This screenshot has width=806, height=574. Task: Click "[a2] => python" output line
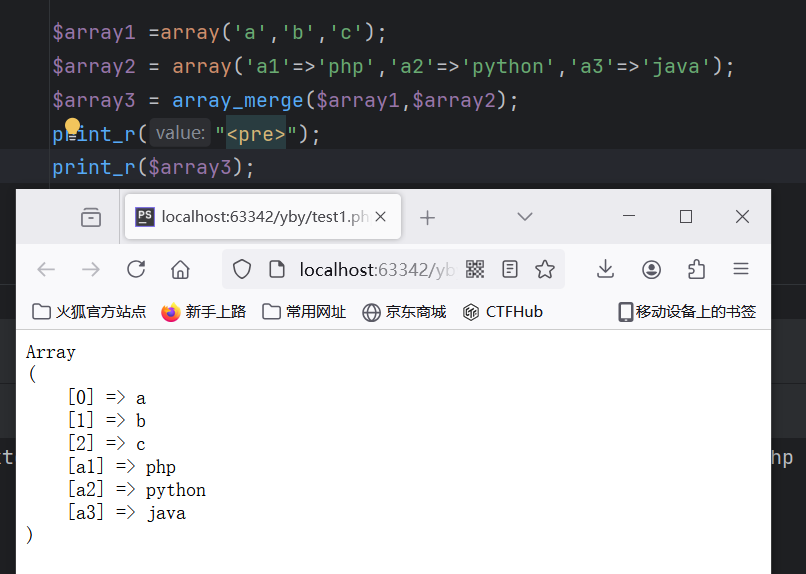click(x=137, y=490)
